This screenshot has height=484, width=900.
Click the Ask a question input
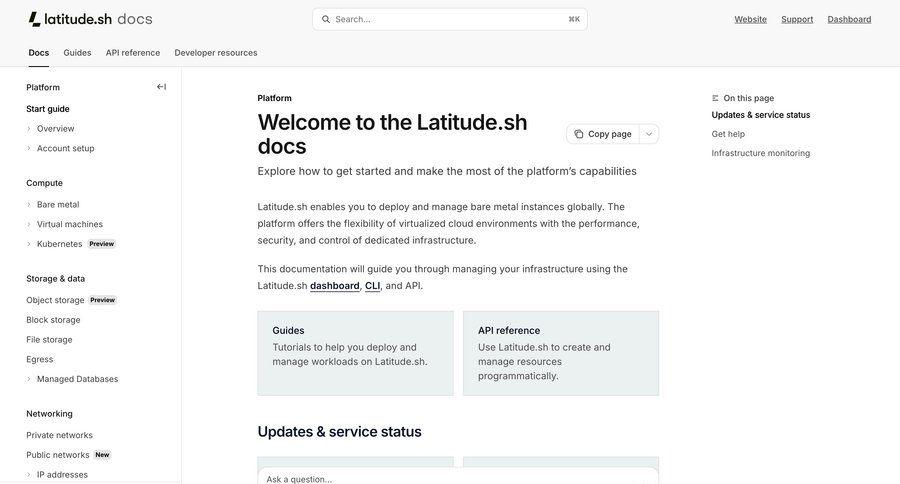tap(457, 479)
